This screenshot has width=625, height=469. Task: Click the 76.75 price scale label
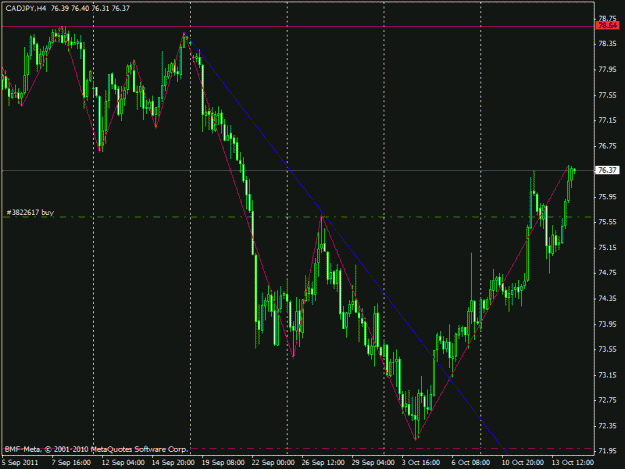pos(607,146)
